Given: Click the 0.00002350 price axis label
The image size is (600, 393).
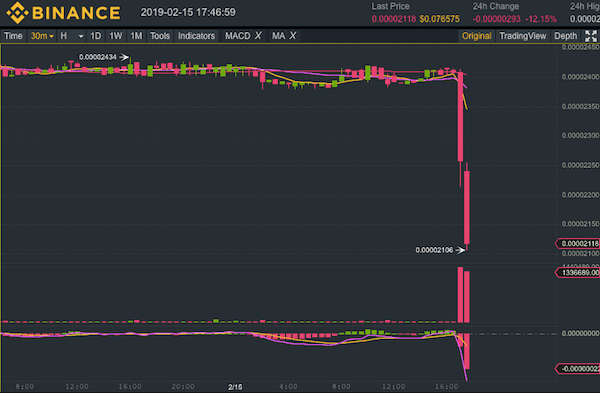Looking at the screenshot, I should click(580, 106).
